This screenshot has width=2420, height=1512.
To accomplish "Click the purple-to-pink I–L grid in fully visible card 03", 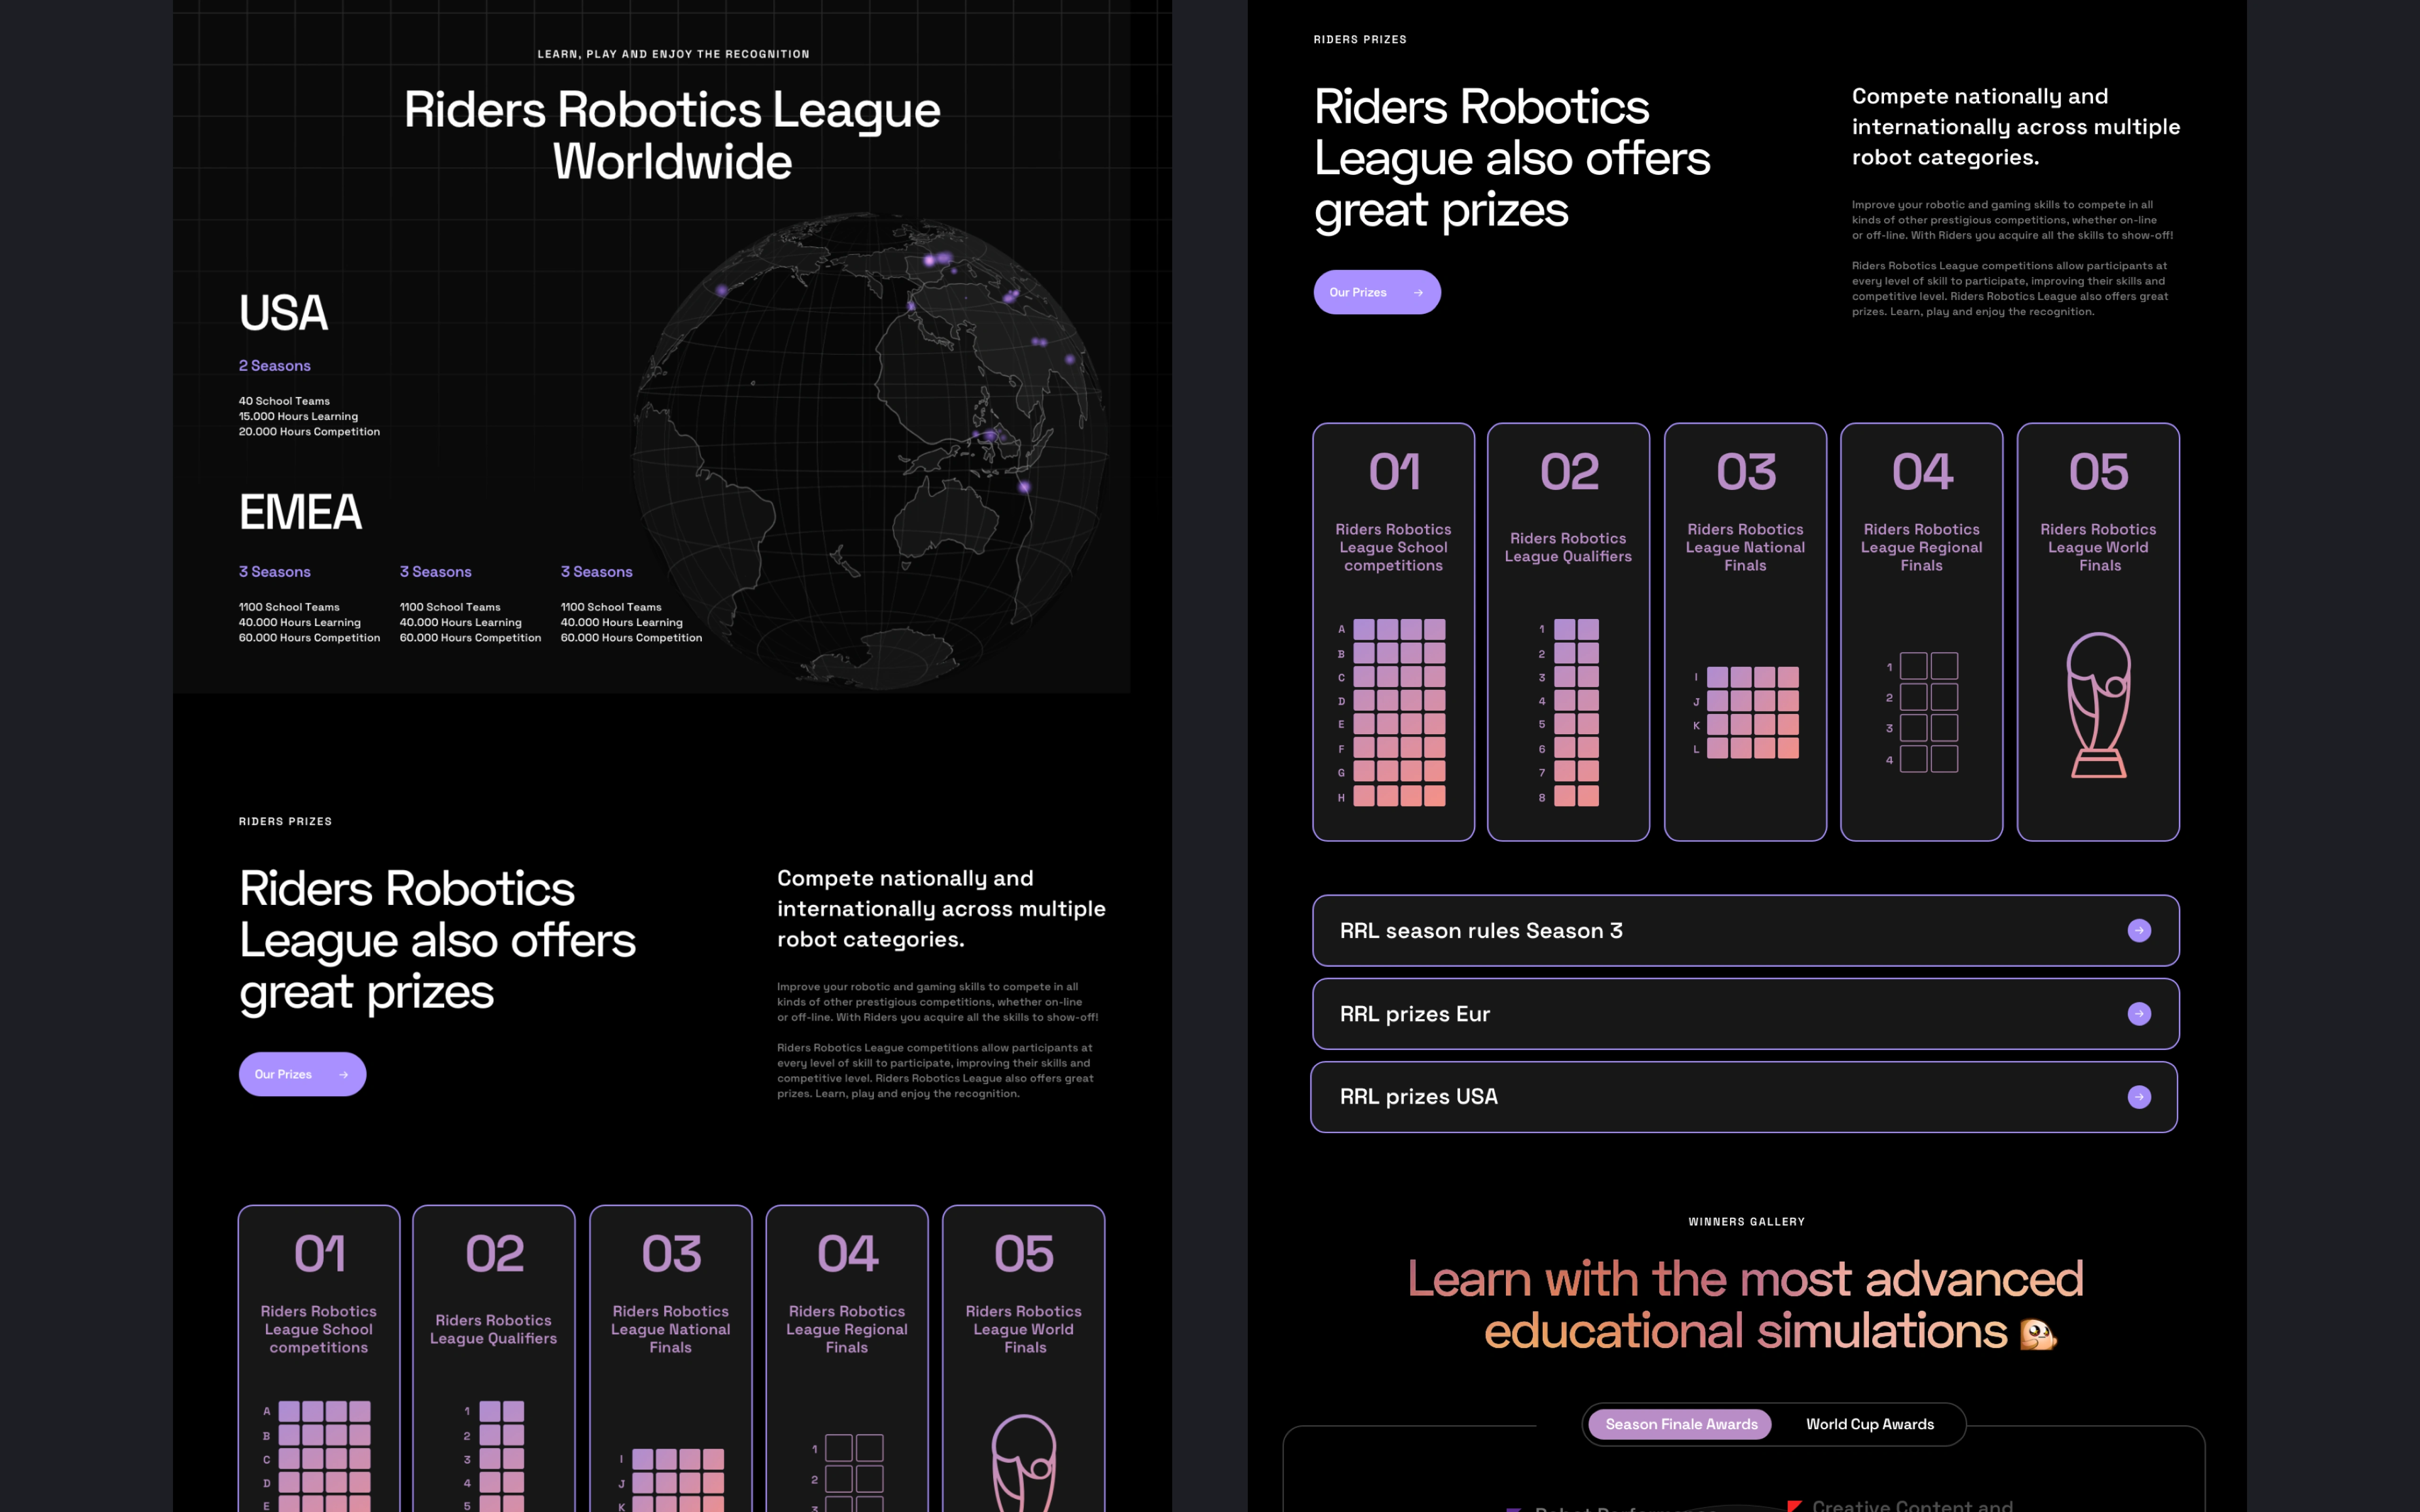I will 1752,712.
